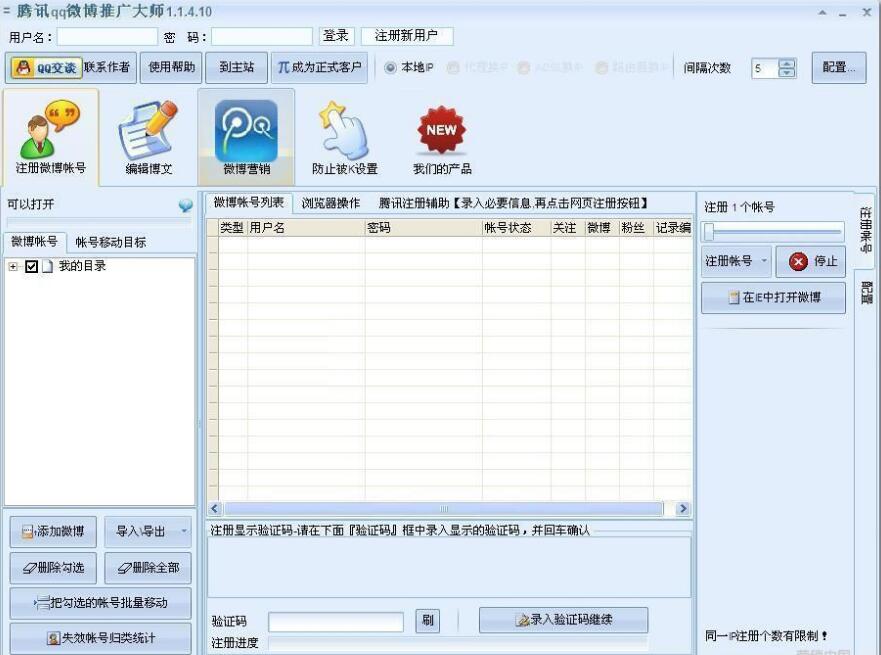881x655 pixels.
Task: Toggle the 我的目录 checkbox
Action: (x=31, y=266)
